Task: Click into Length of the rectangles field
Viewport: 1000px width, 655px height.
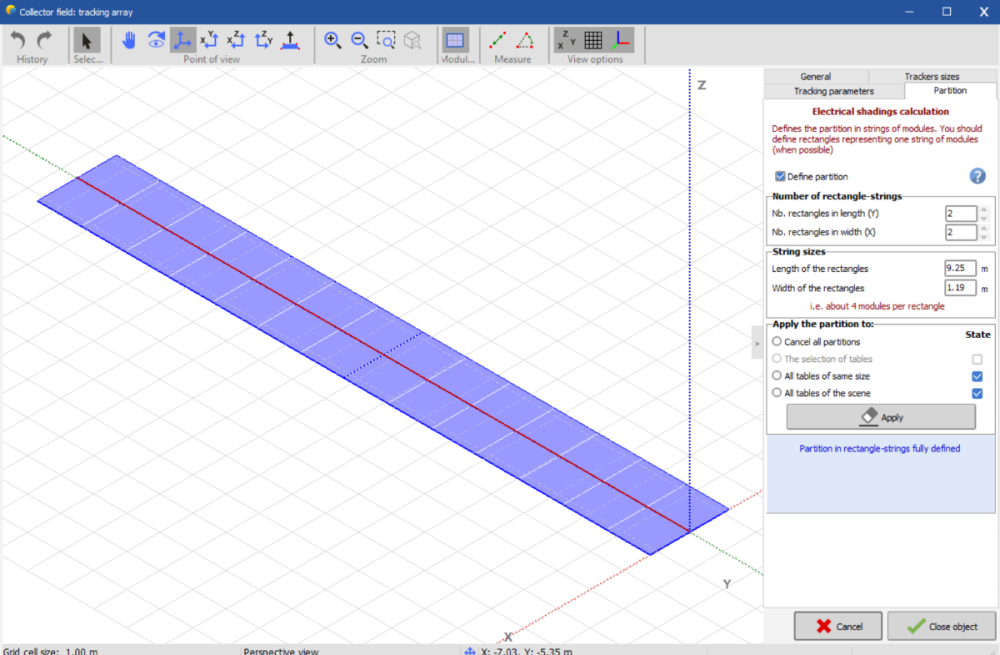Action: 959,268
